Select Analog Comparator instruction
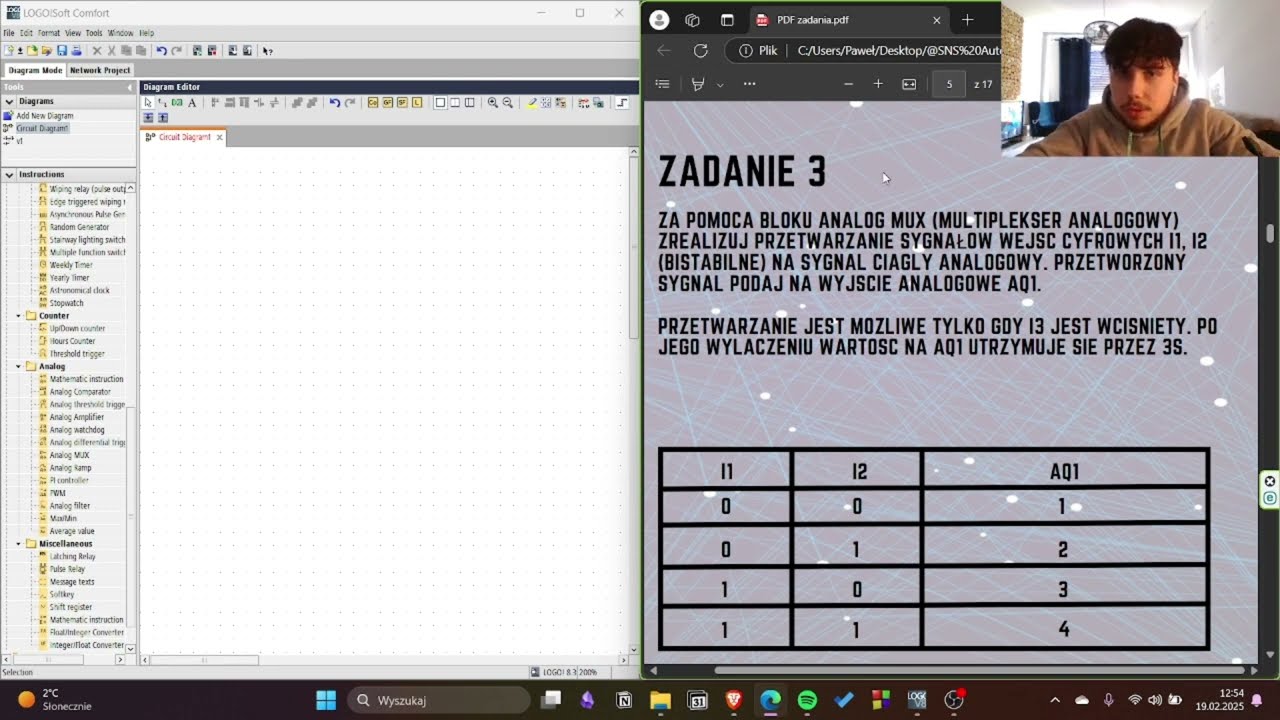1280x720 pixels. click(x=80, y=392)
